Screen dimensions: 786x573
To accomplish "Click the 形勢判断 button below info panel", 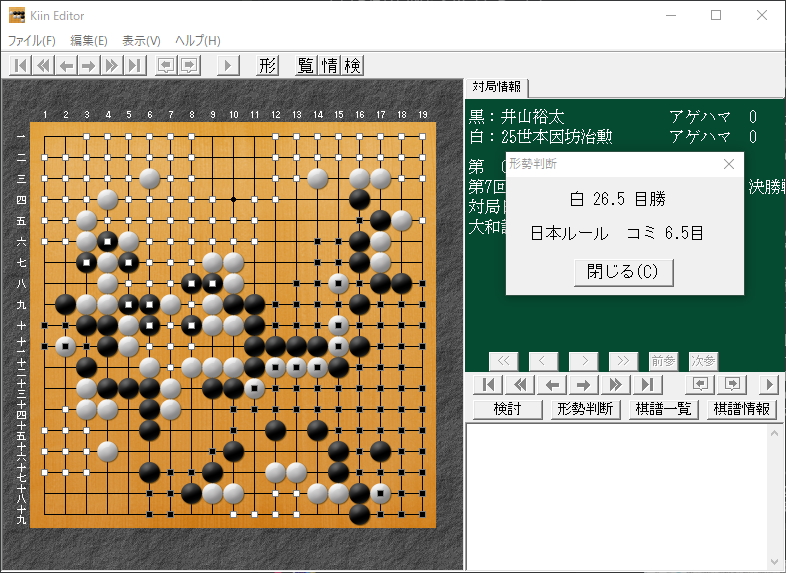I will 585,409.
